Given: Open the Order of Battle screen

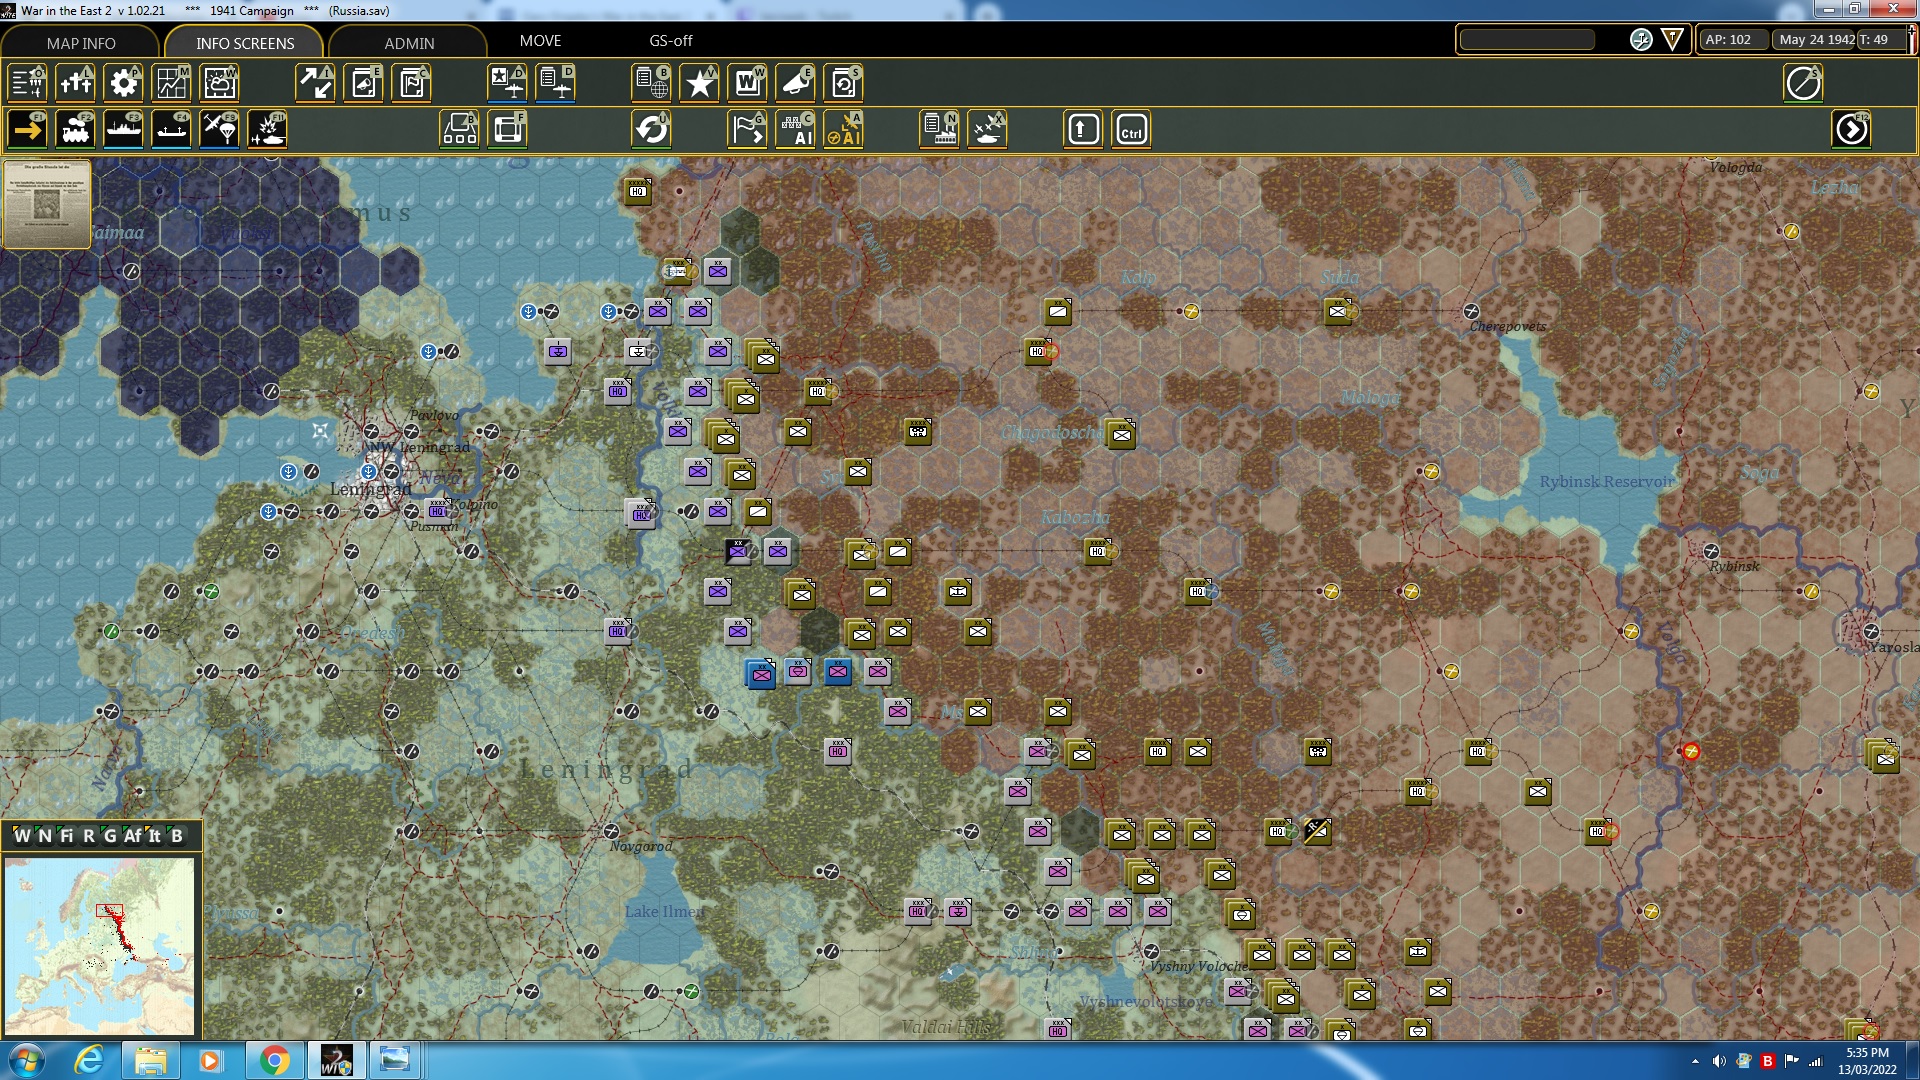Looking at the screenshot, I should point(28,83).
